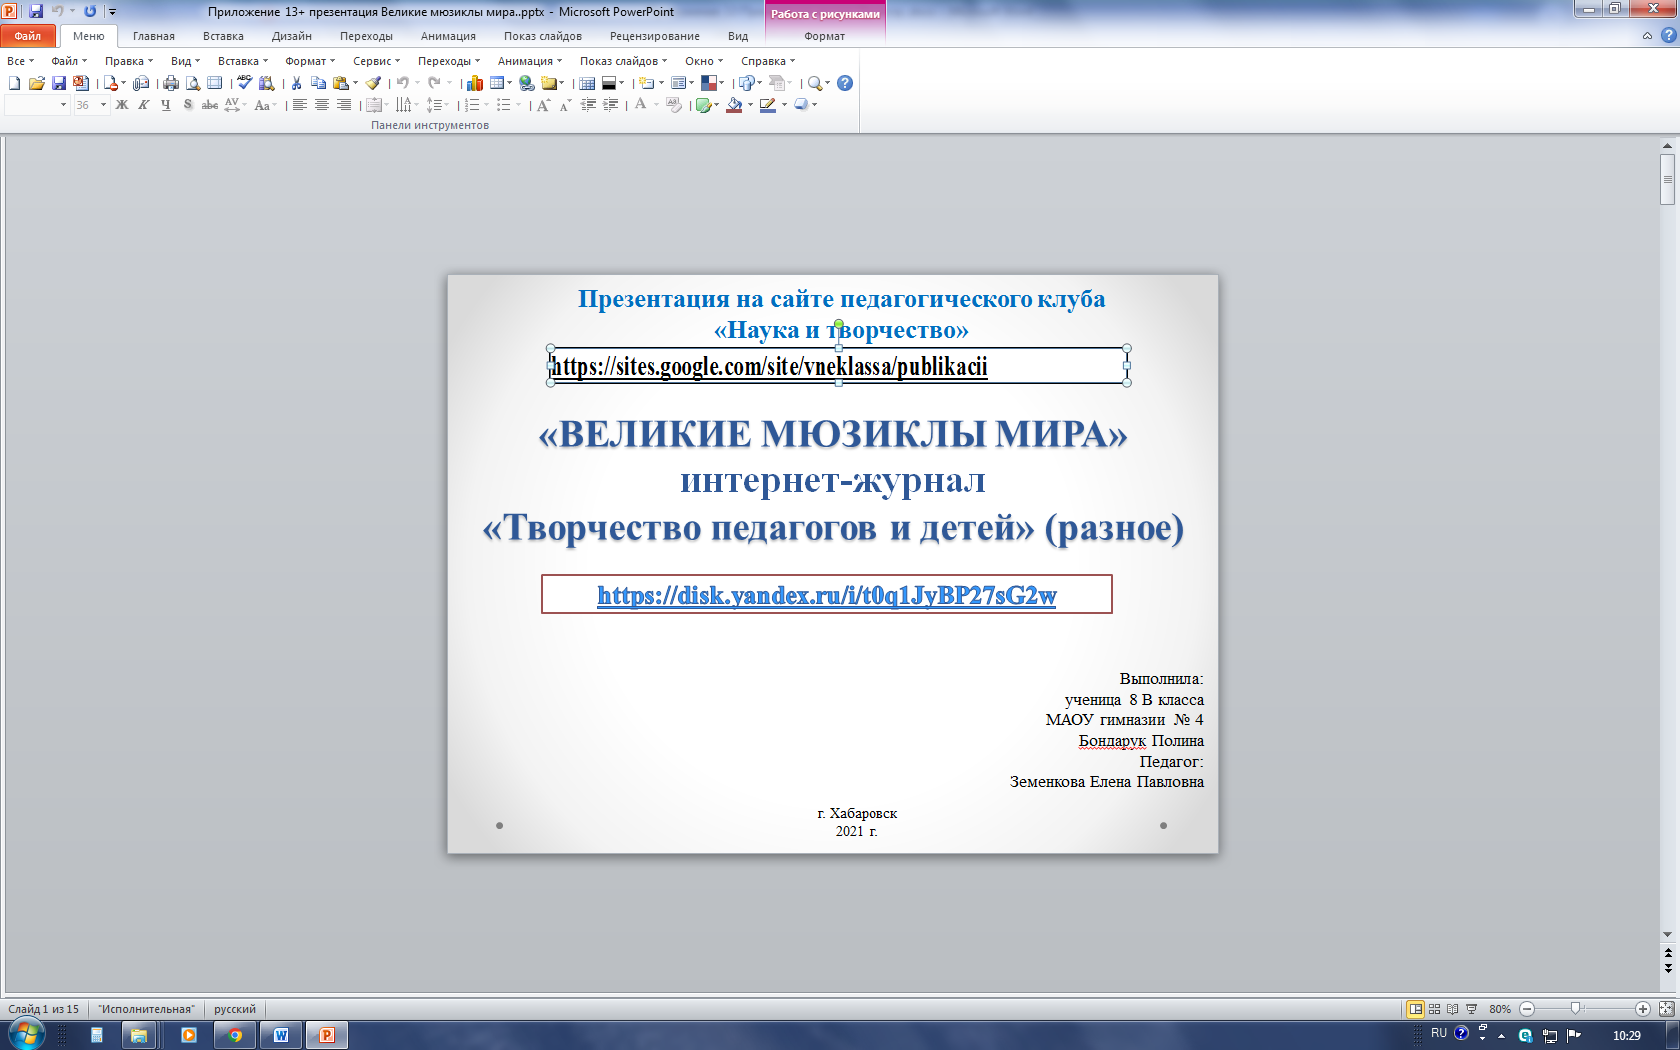
Task: Open Chrome from the Windows taskbar
Action: 234,1035
